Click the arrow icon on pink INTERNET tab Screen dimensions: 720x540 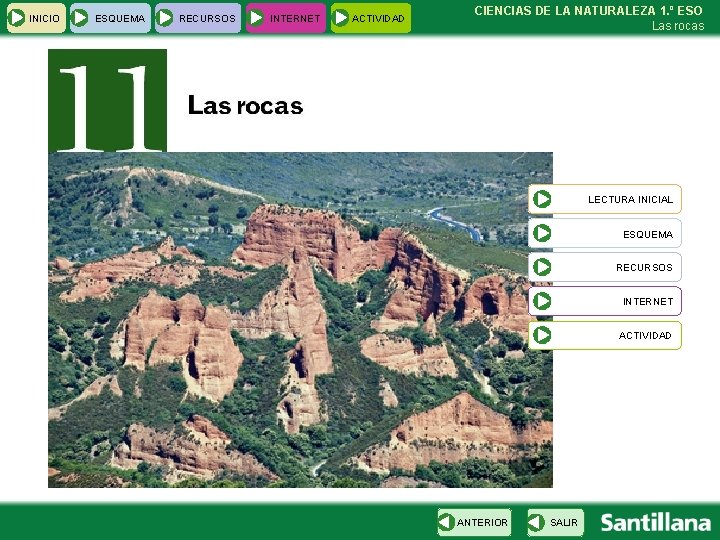tap(256, 18)
